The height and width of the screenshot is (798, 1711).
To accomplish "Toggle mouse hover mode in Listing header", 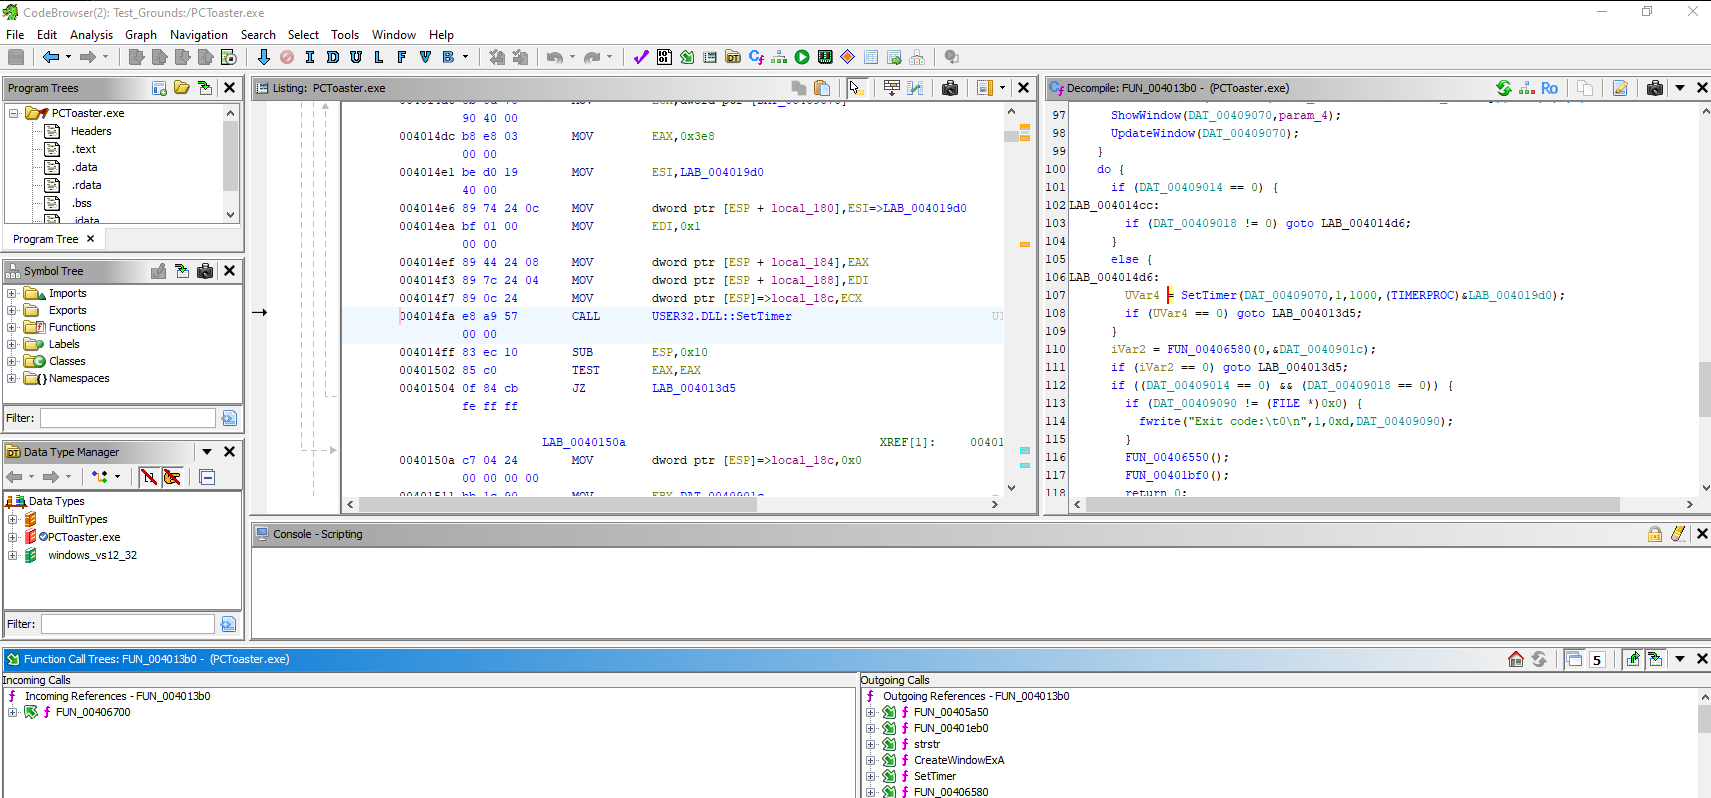I will (x=855, y=88).
